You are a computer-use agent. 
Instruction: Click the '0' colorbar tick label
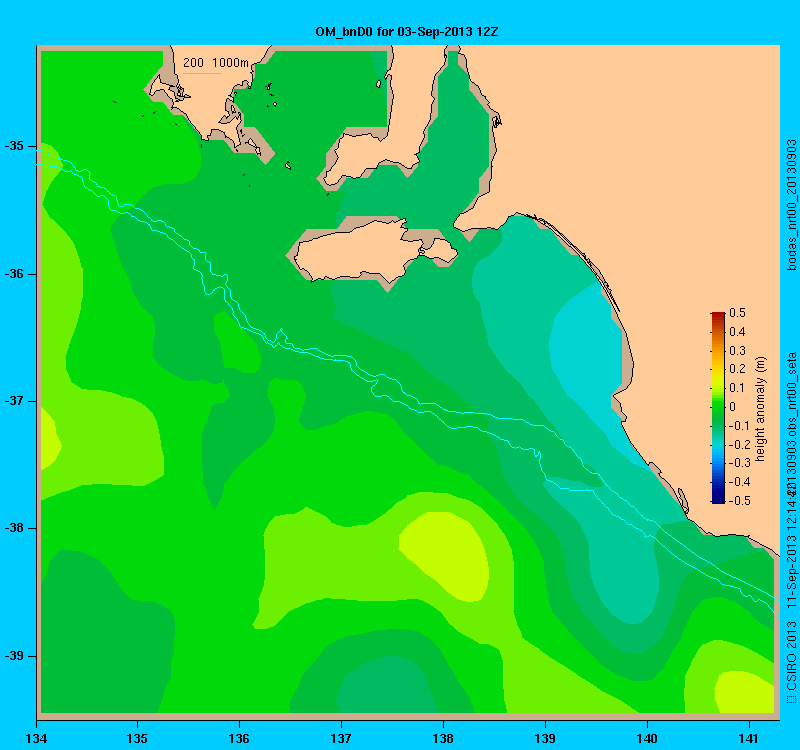pyautogui.click(x=733, y=407)
